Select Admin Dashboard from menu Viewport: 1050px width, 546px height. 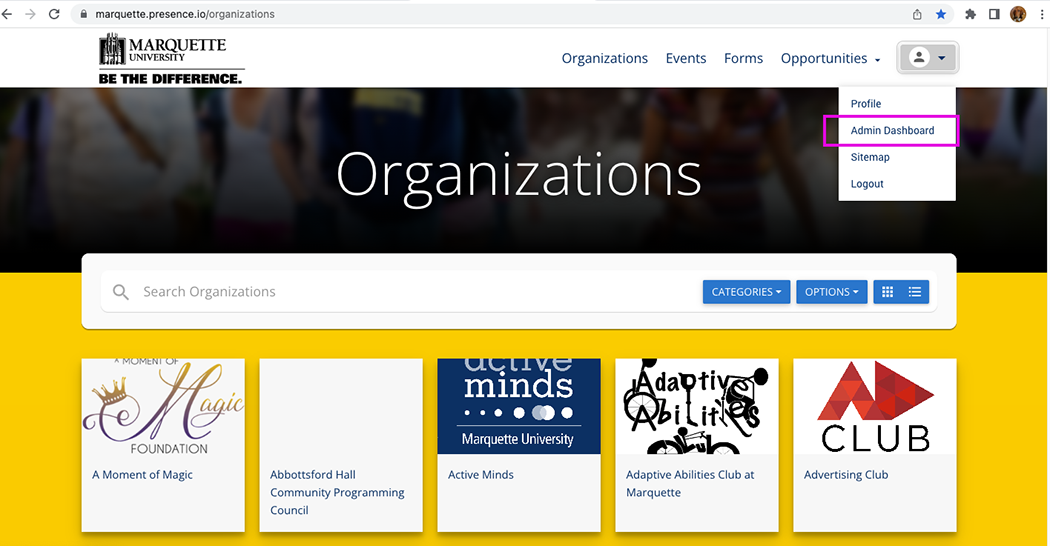pos(892,131)
